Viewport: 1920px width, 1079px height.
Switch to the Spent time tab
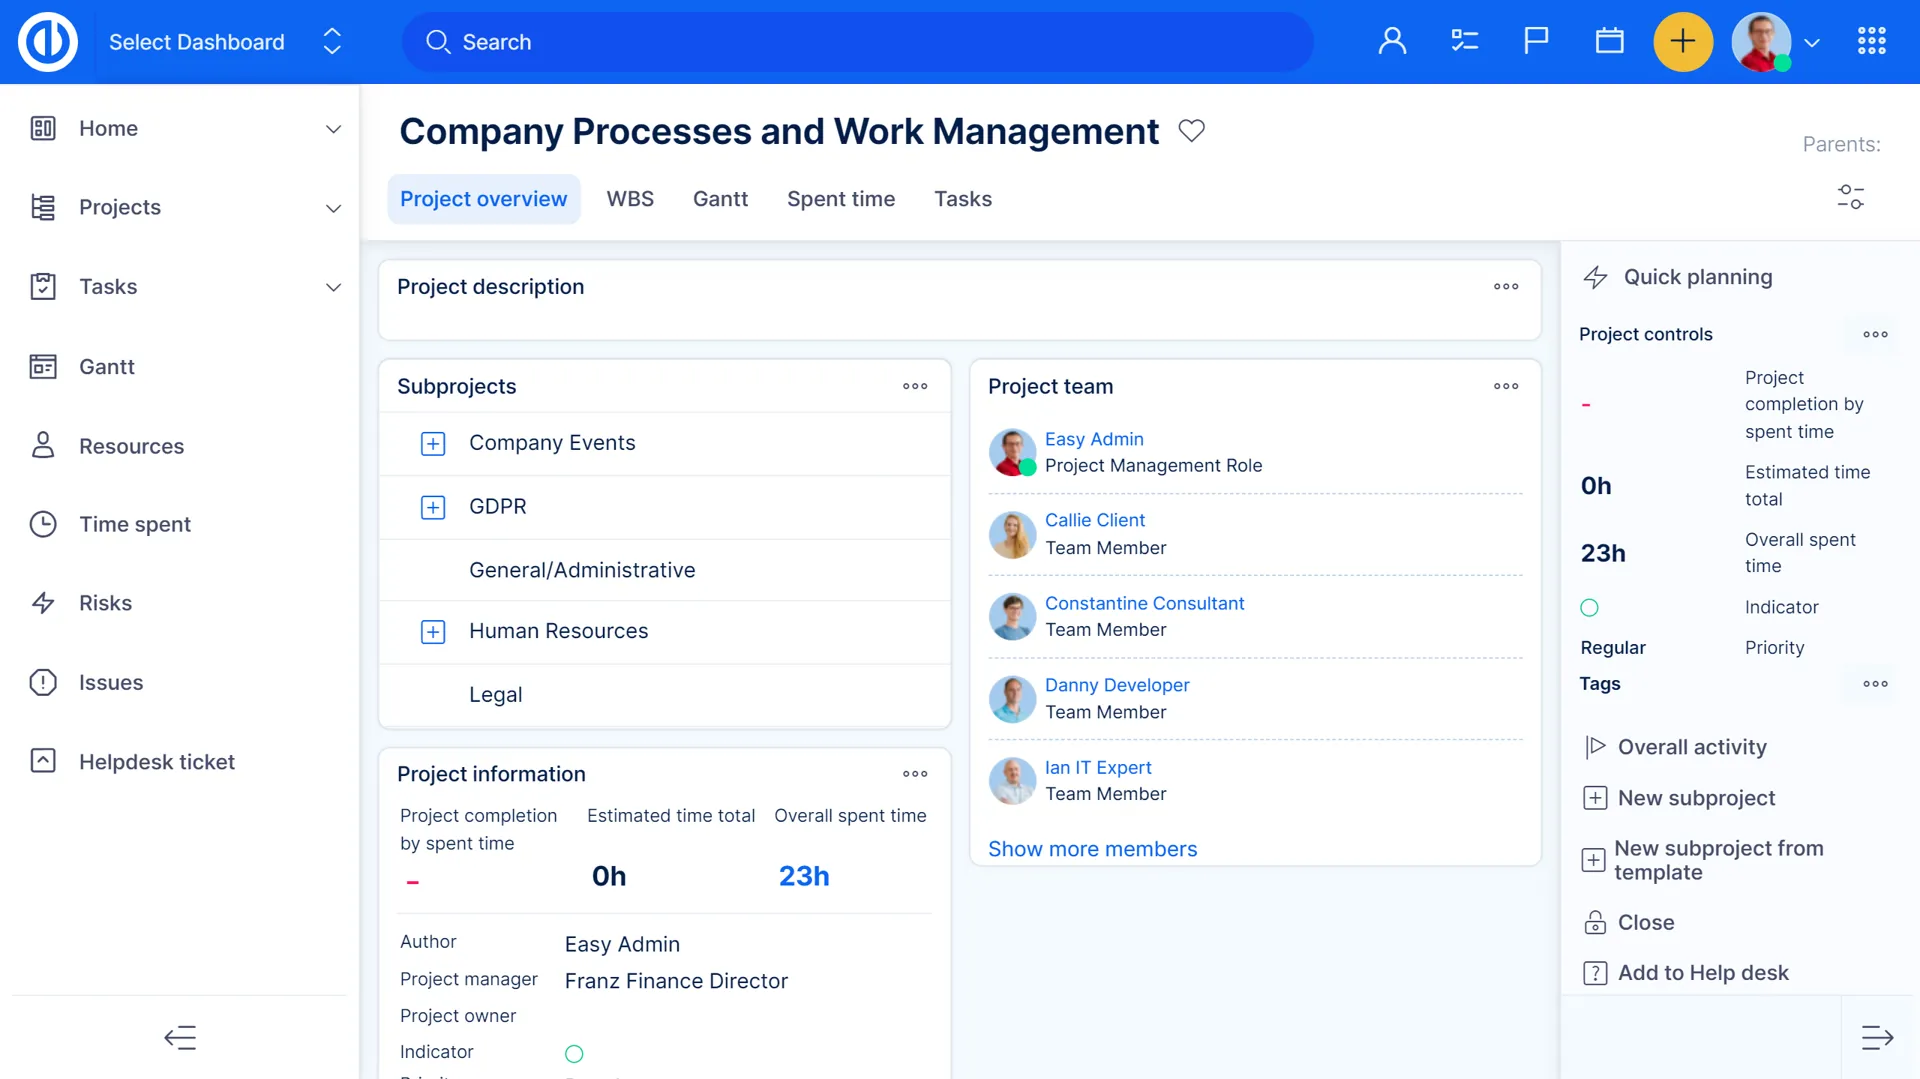(840, 199)
